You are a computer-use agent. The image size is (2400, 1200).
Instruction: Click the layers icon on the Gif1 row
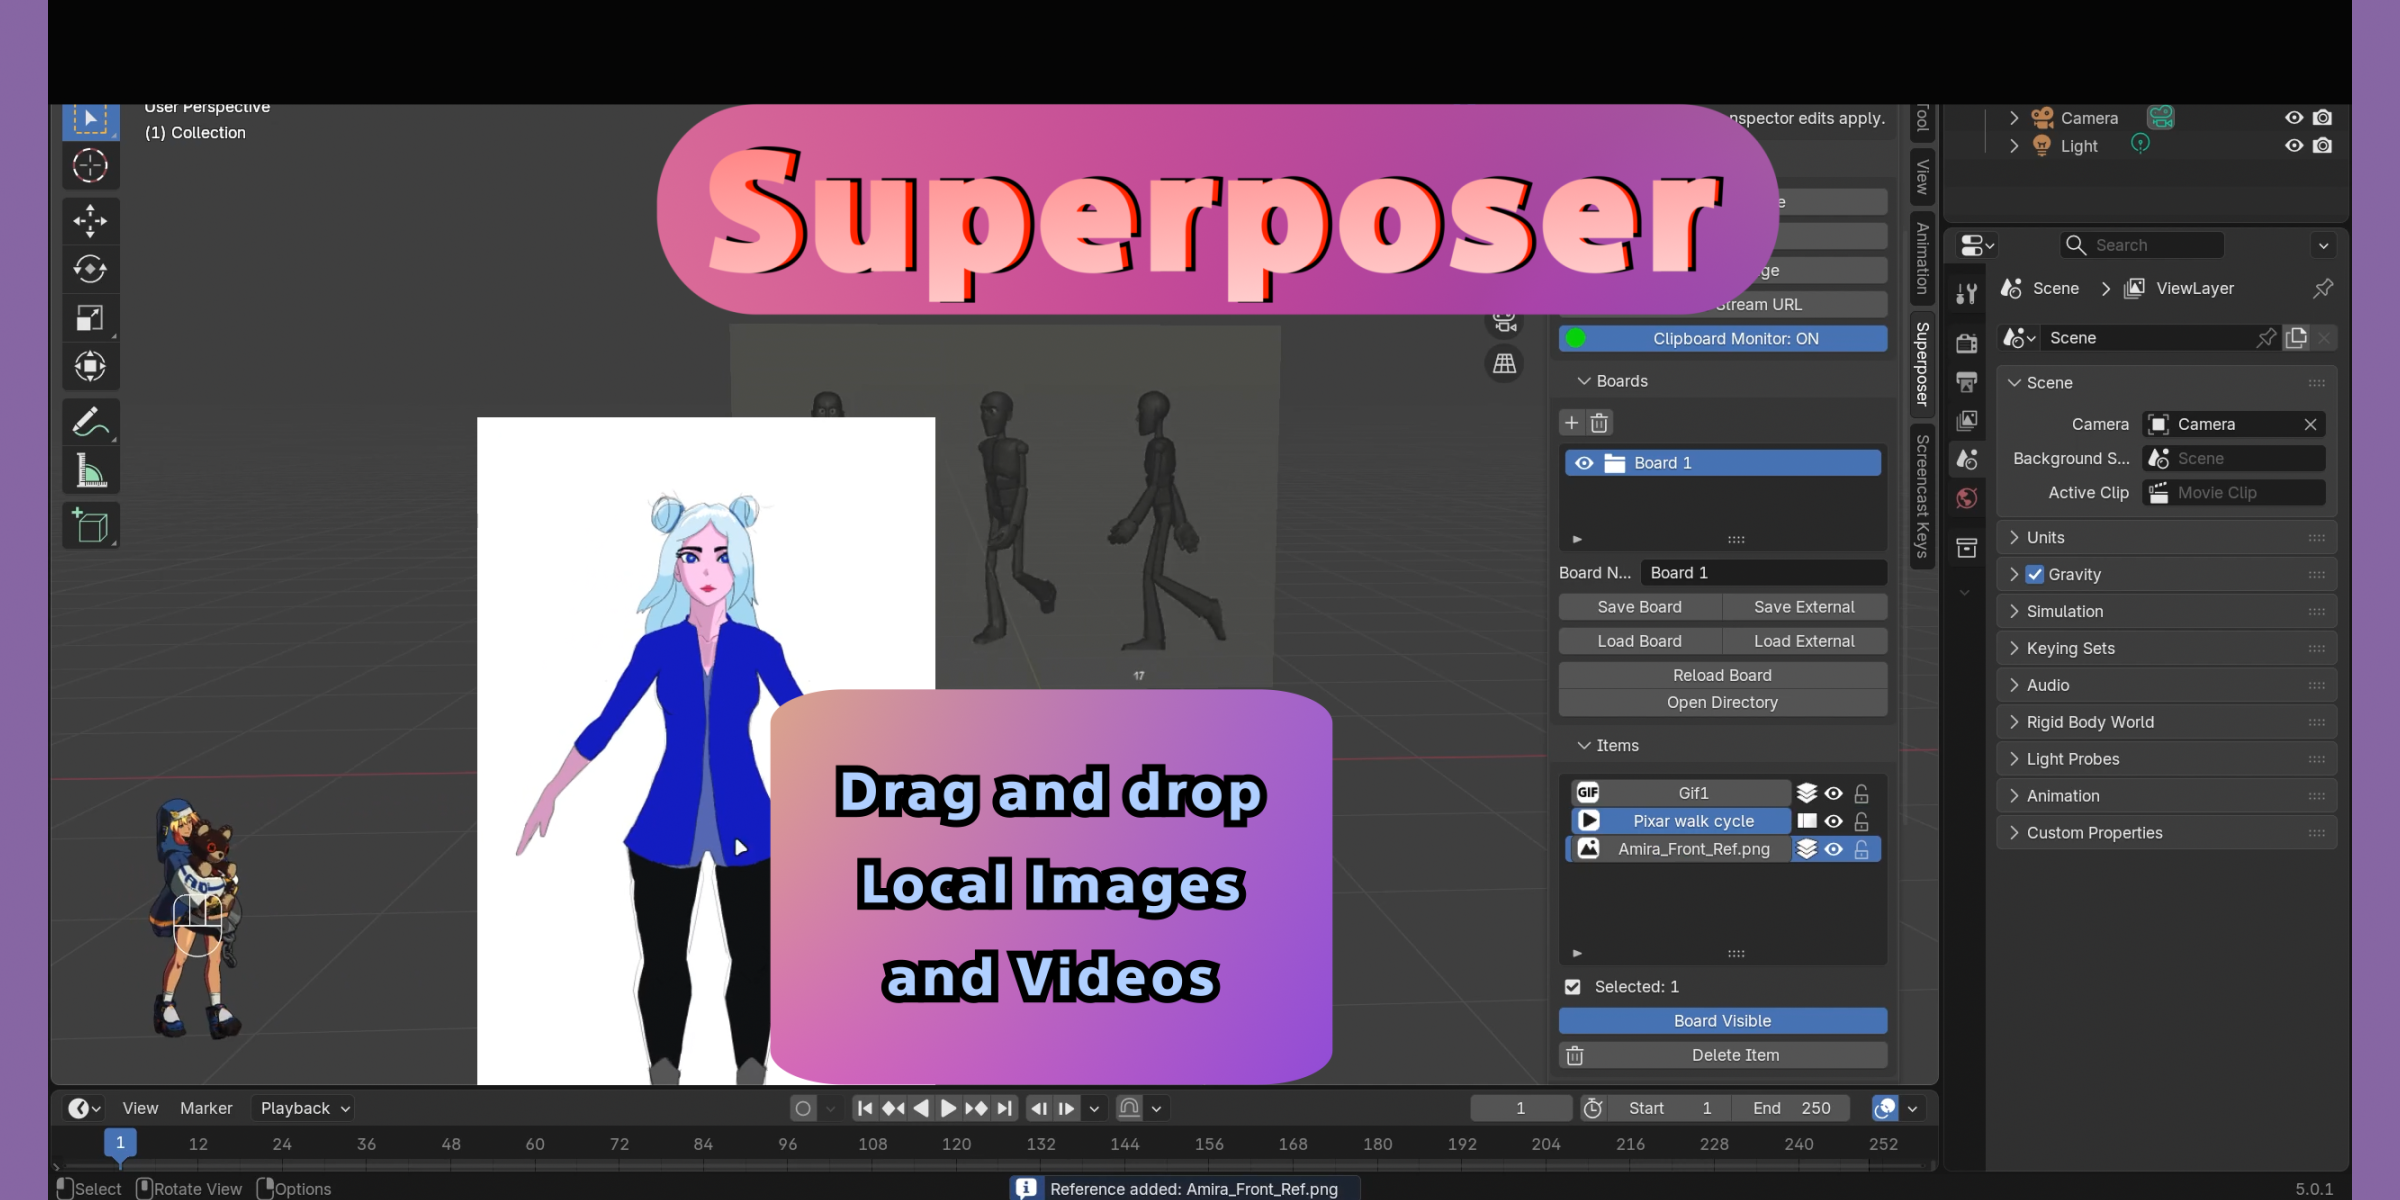coord(1806,793)
